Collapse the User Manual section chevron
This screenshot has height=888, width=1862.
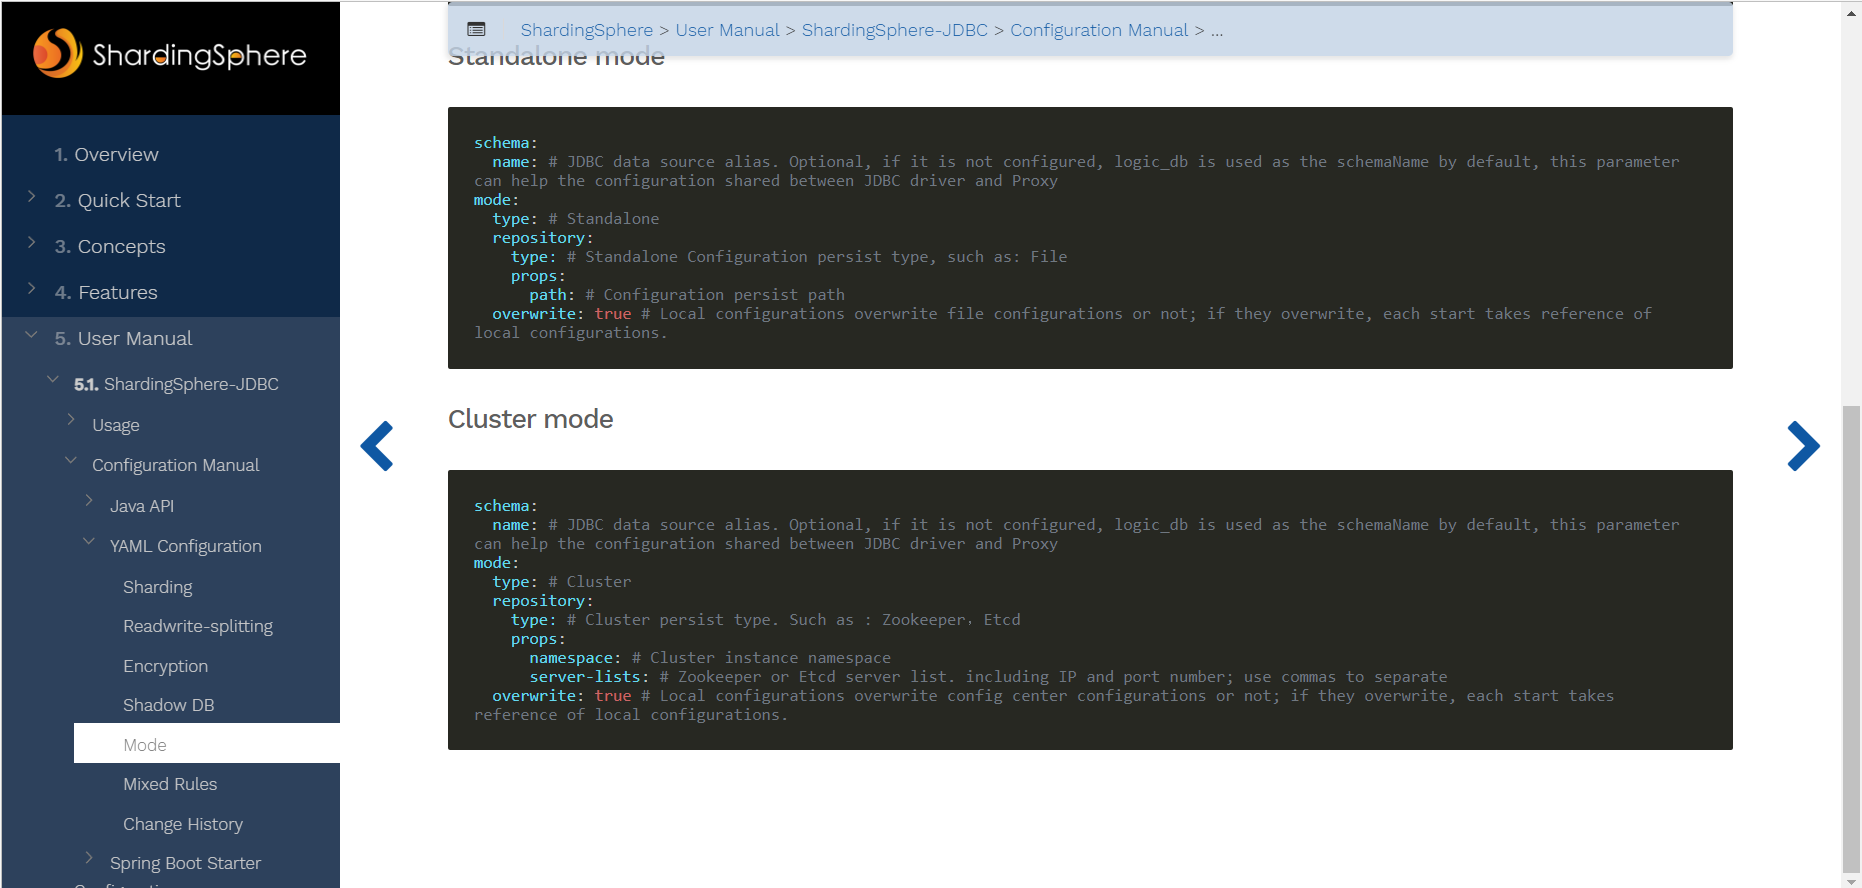31,335
